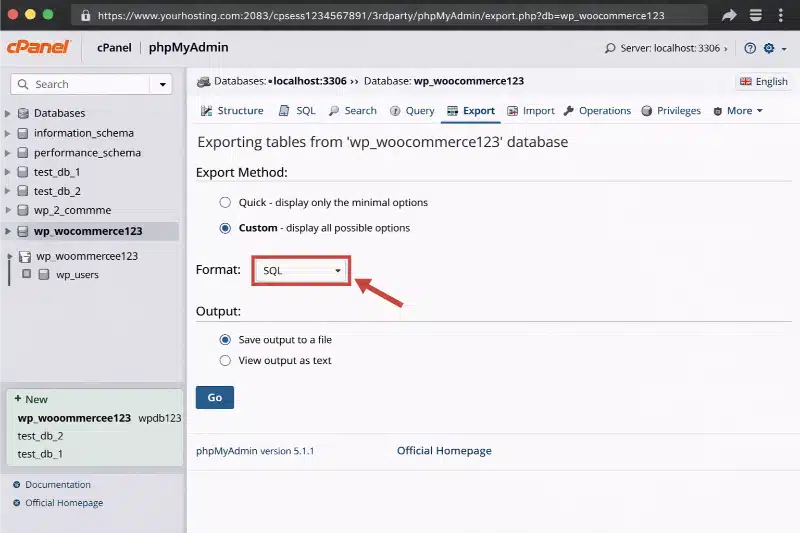The width and height of the screenshot is (800, 533).
Task: Click the wp_wocommerce123 database icon
Action: click(x=22, y=231)
